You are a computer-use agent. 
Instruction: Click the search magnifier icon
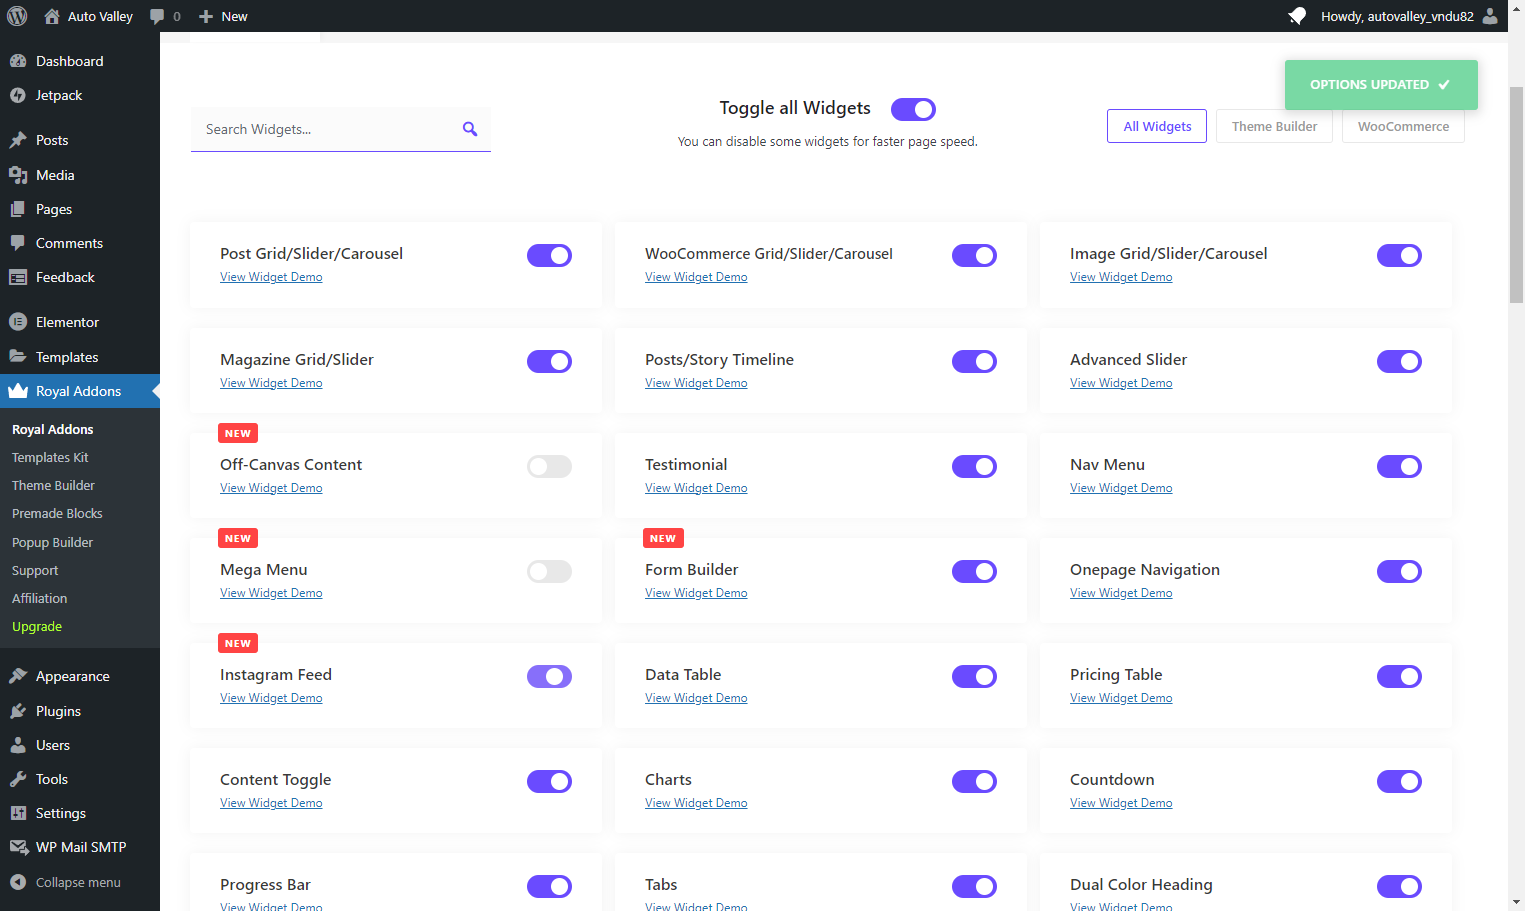470,129
